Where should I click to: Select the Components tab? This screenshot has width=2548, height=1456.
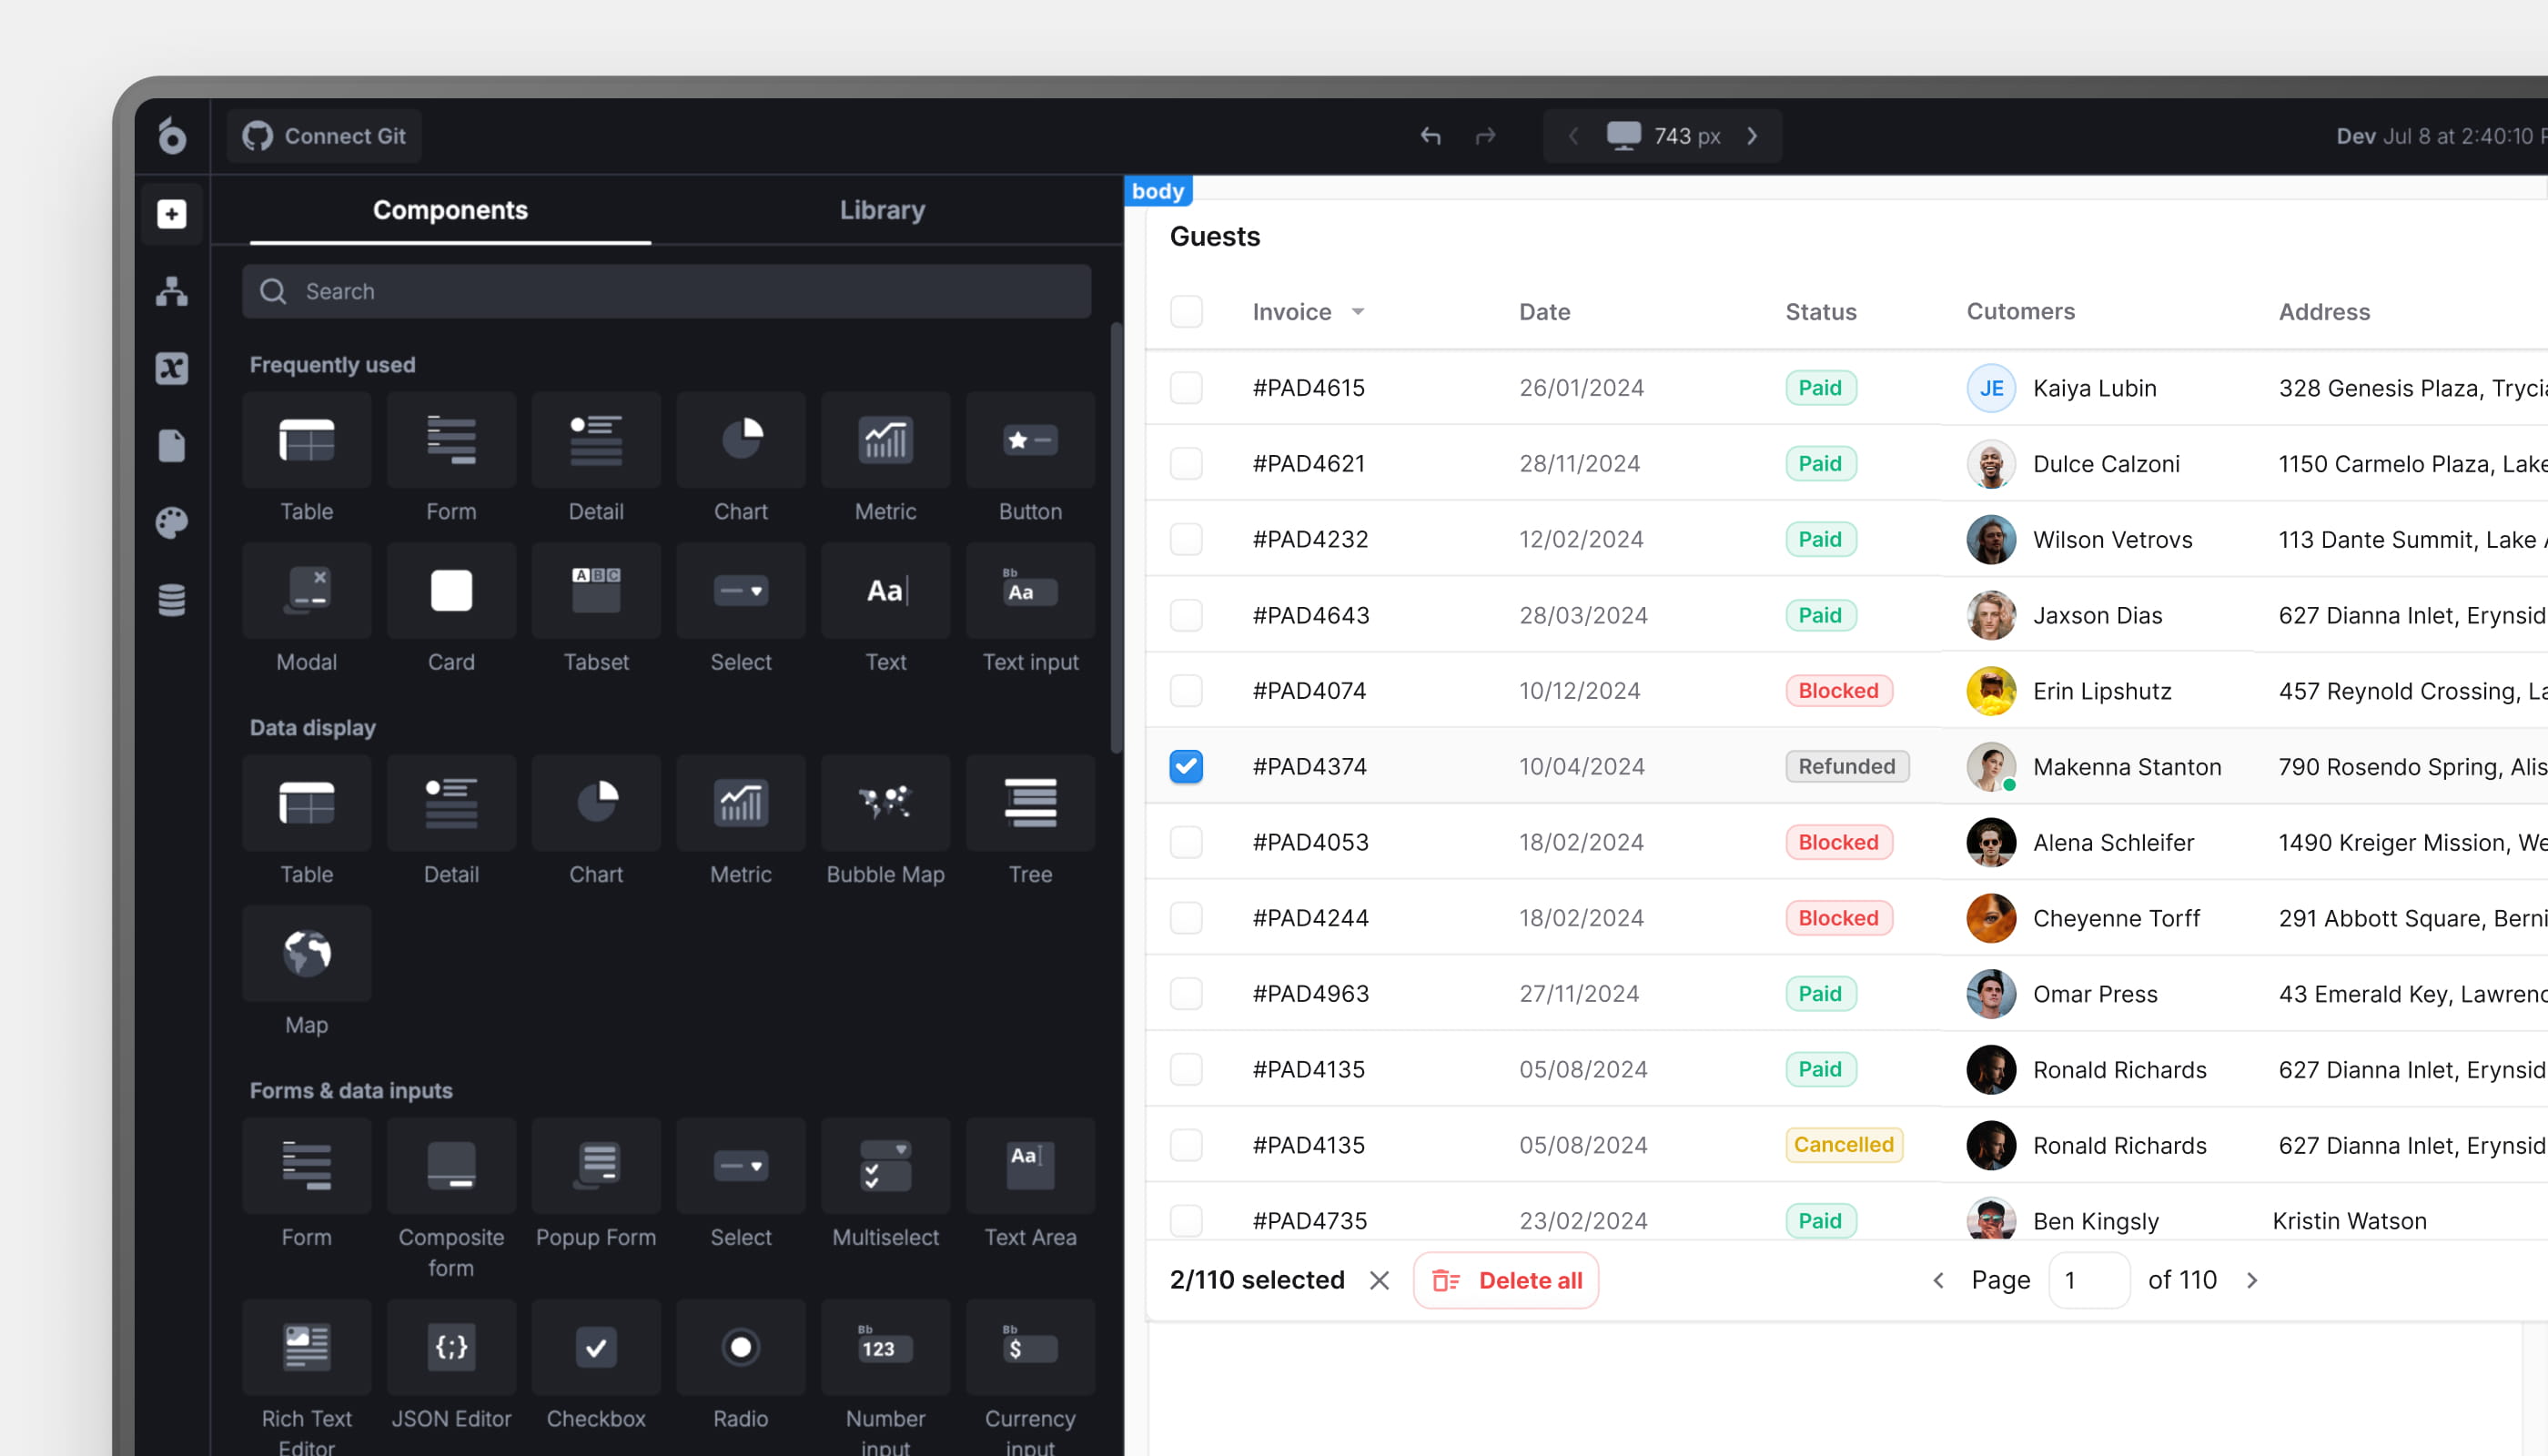450,210
